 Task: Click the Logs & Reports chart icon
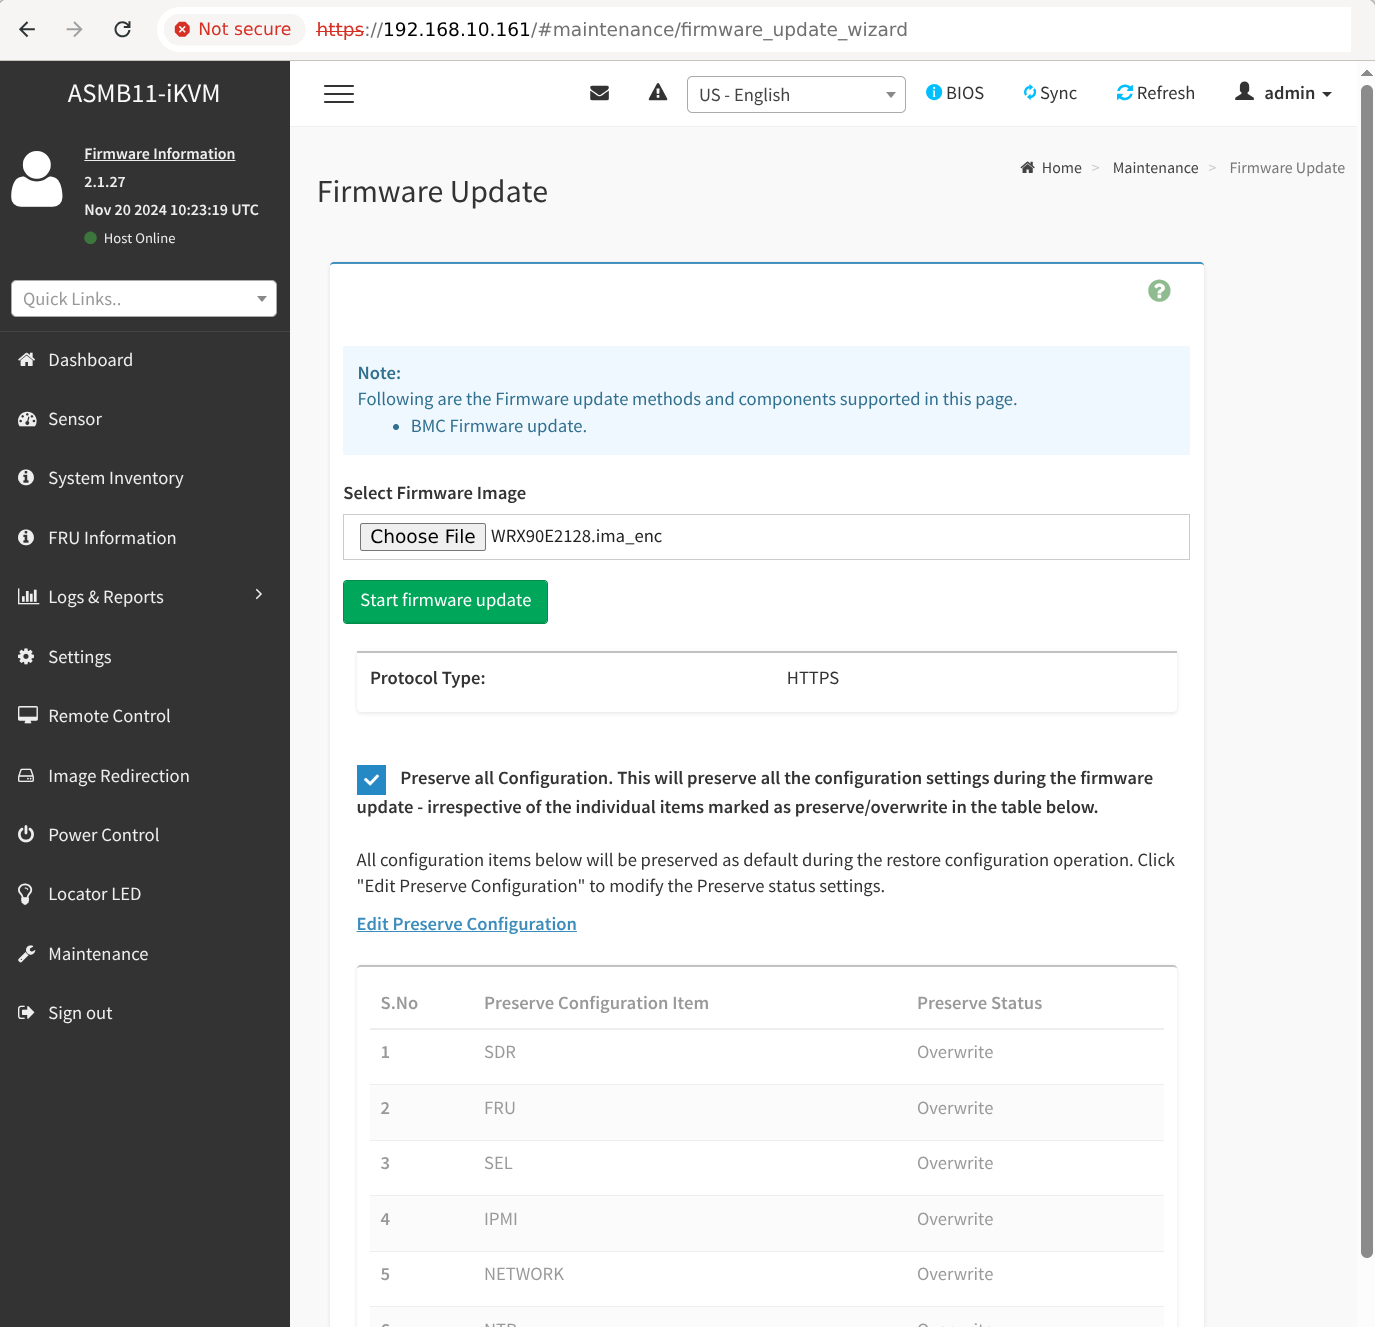(28, 596)
